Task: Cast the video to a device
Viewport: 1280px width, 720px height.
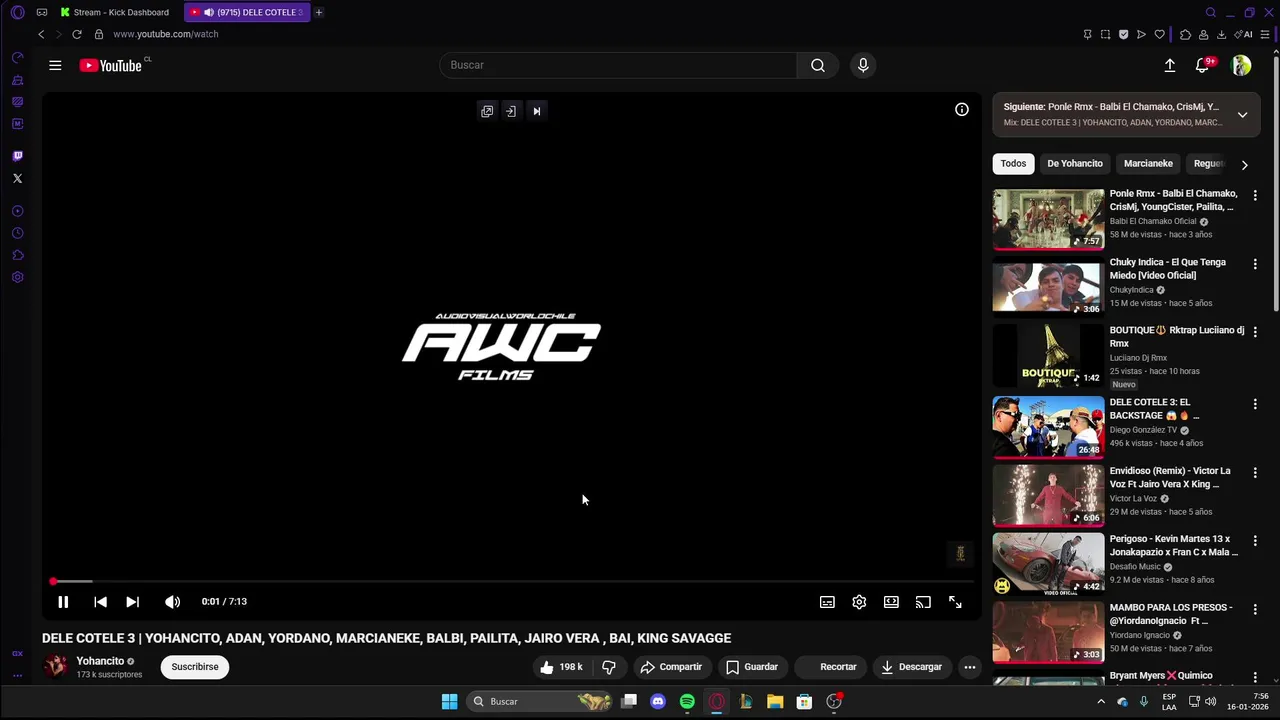Action: coord(923,602)
